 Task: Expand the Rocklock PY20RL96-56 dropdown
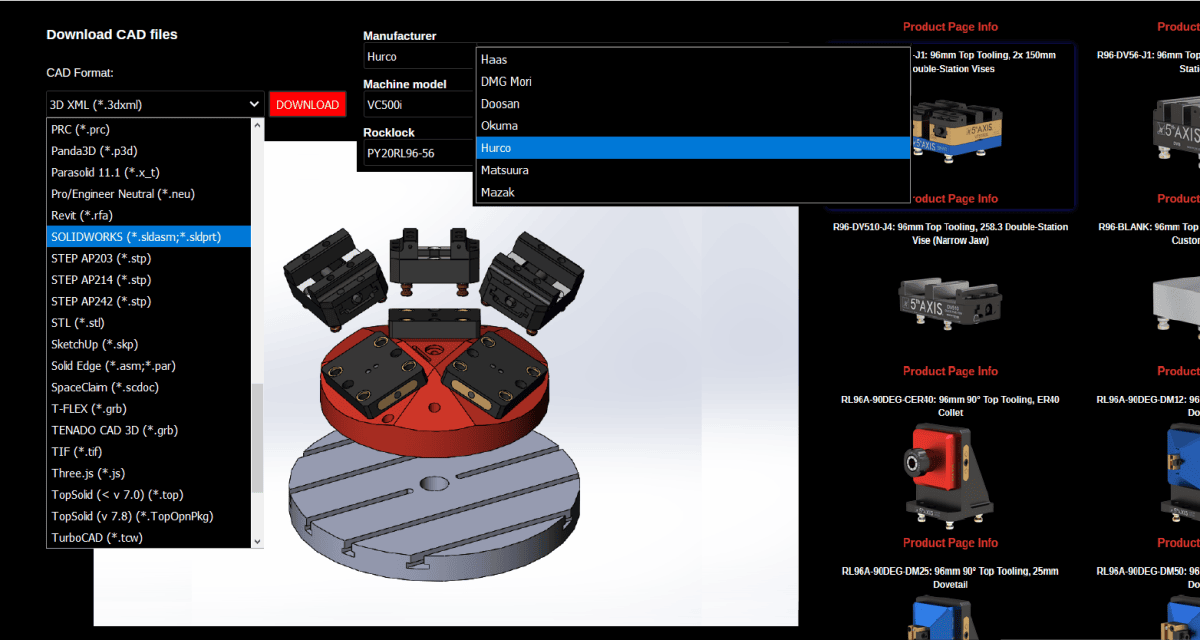(415, 153)
